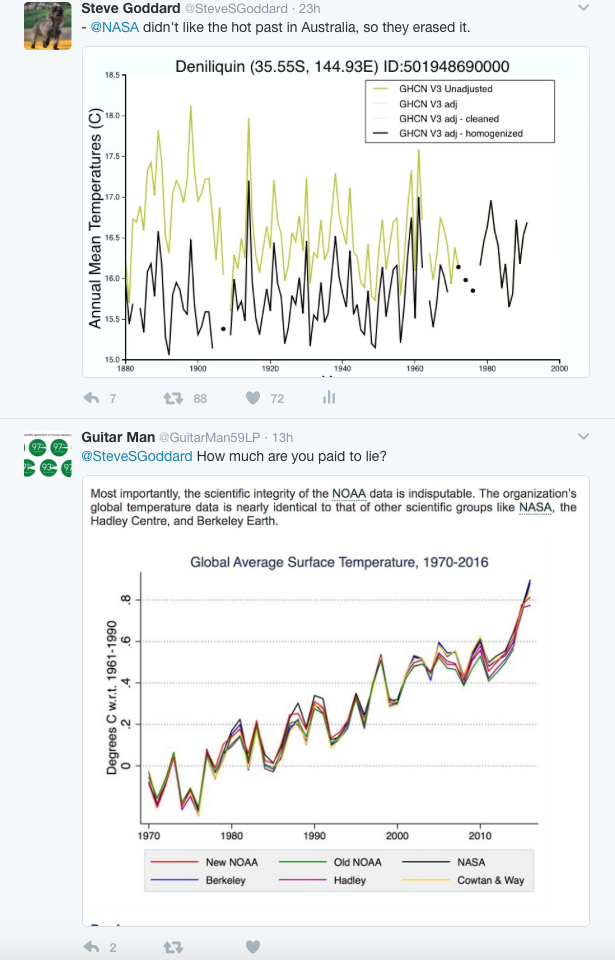Open the @SteveSGoddard mention link
This screenshot has height=960, width=615.
tap(137, 456)
